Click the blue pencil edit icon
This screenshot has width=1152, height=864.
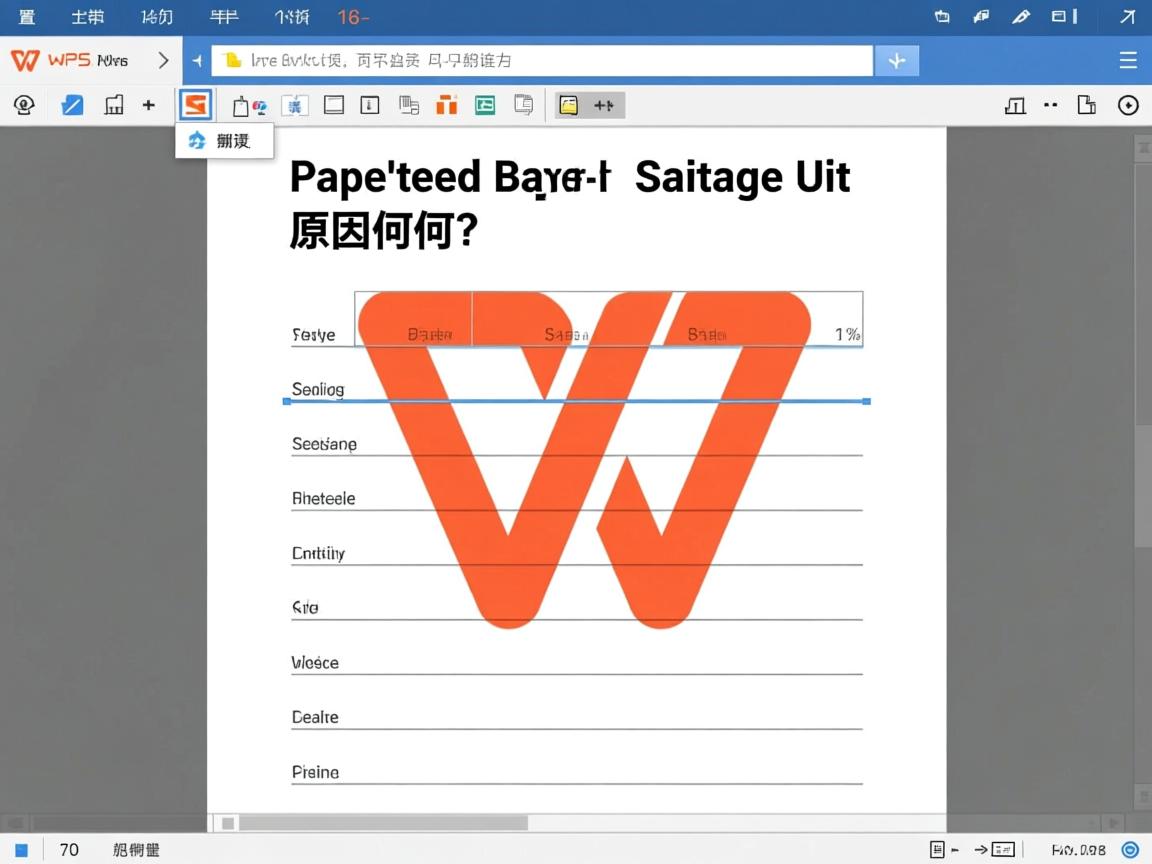[72, 105]
